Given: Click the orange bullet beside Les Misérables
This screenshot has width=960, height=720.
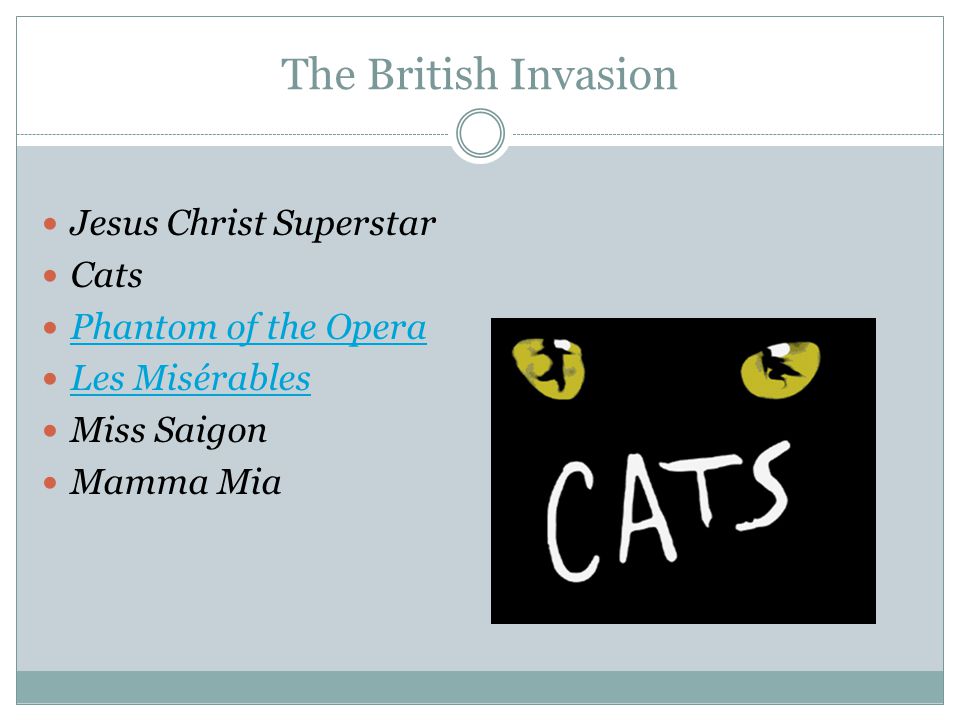Looking at the screenshot, I should (x=50, y=380).
